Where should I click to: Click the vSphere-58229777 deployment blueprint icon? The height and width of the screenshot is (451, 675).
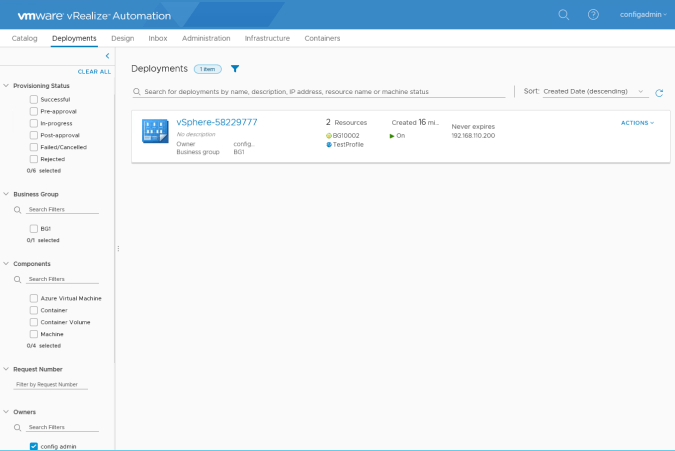[x=155, y=131]
